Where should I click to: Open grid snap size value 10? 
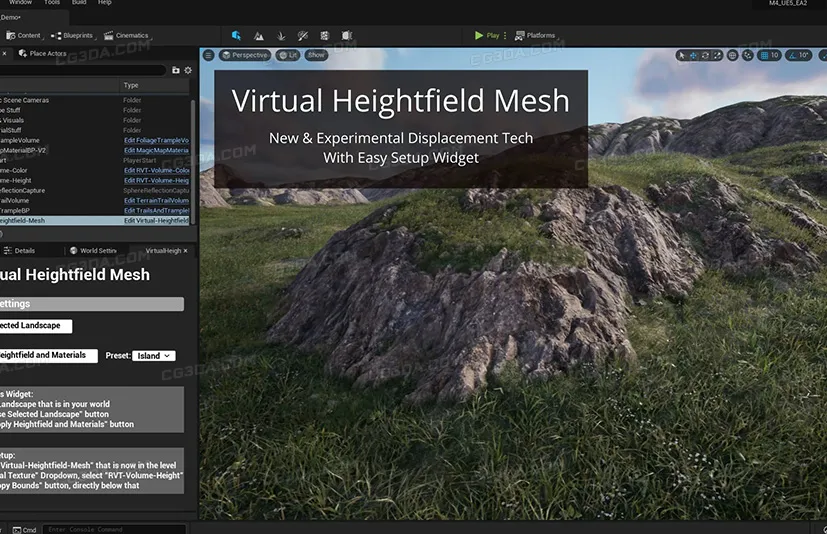click(x=775, y=55)
